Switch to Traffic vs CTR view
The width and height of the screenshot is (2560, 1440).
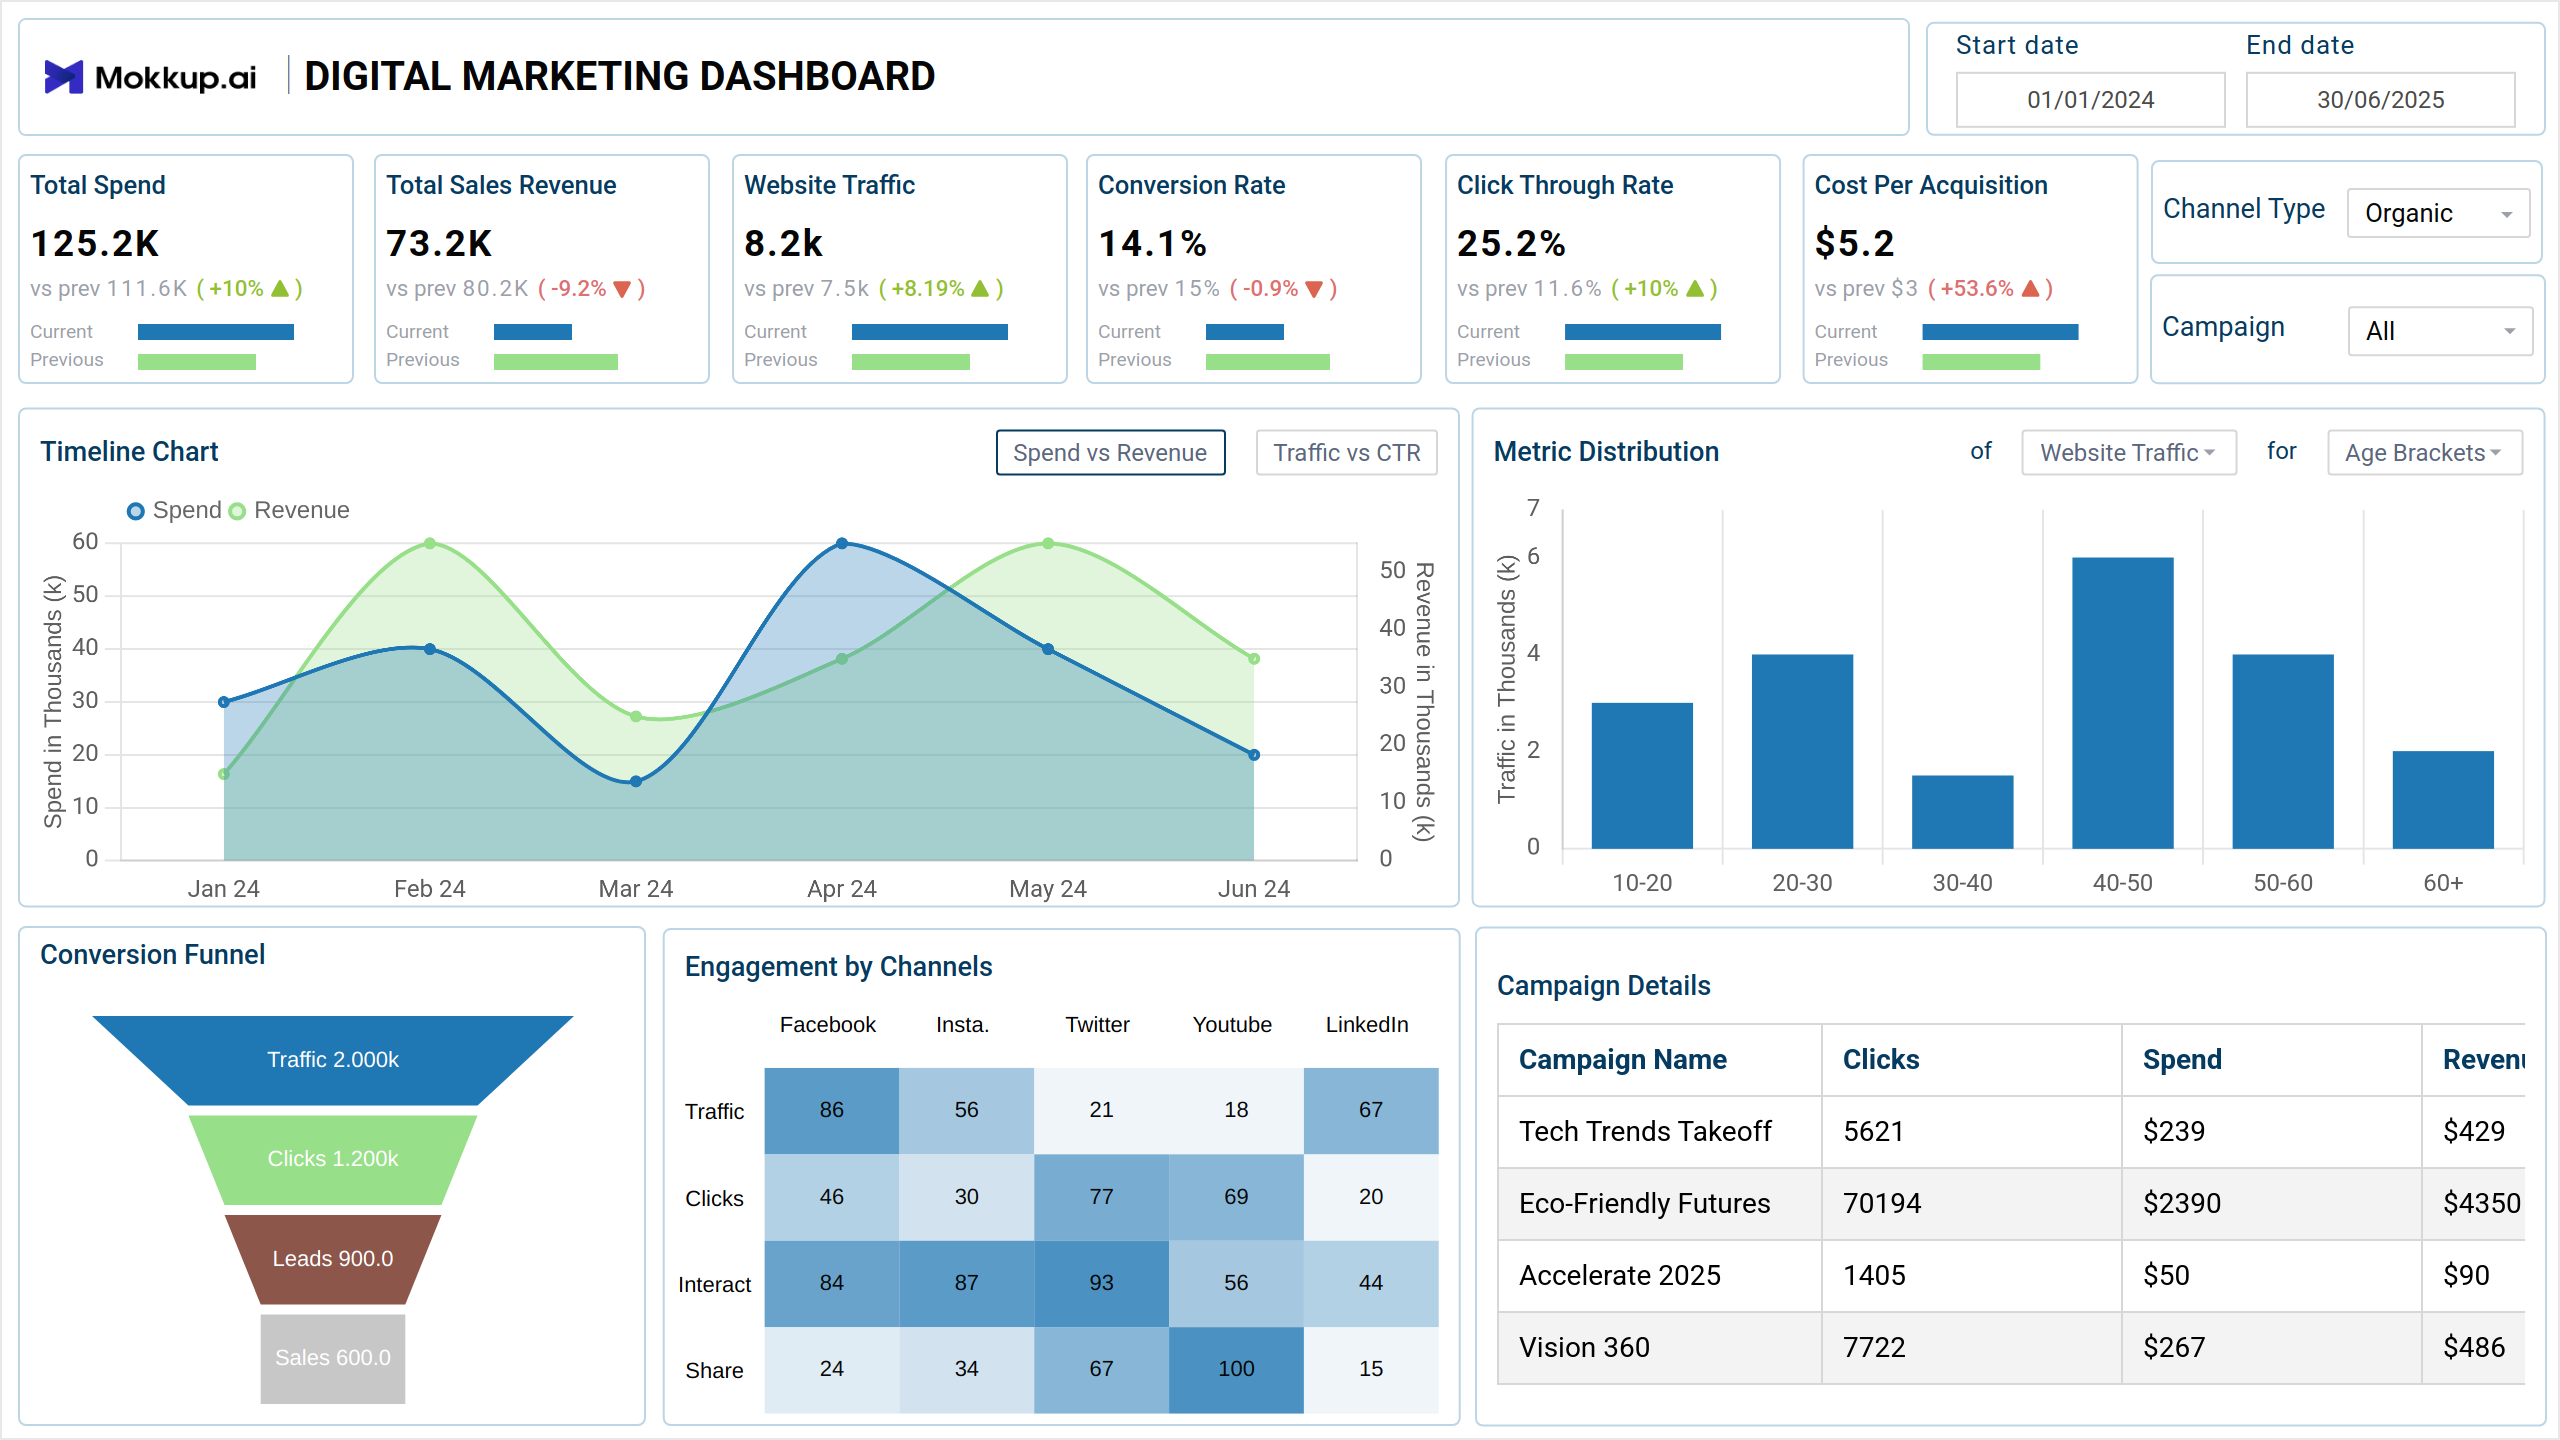click(1346, 453)
